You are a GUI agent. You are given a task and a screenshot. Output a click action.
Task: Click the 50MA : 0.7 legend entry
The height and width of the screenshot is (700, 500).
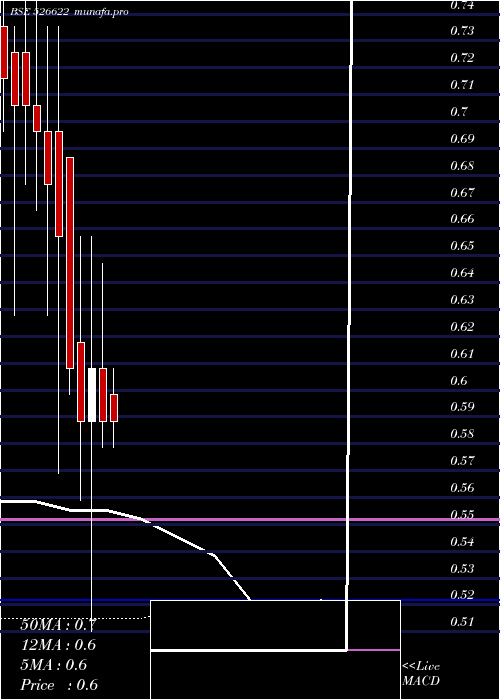click(58, 625)
